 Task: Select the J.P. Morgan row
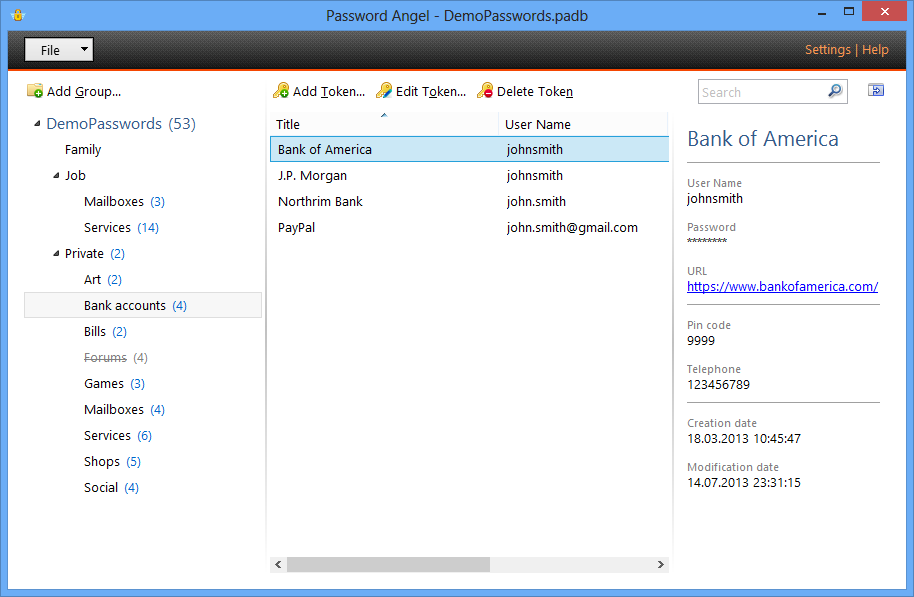[469, 175]
